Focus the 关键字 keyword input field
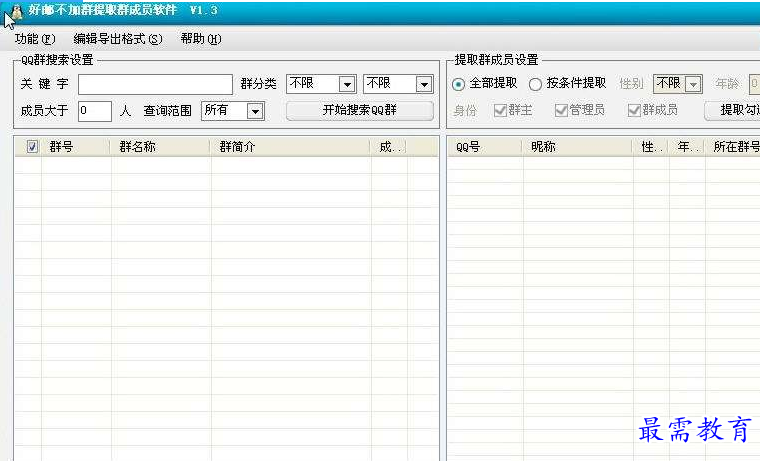The image size is (760, 461). click(155, 84)
